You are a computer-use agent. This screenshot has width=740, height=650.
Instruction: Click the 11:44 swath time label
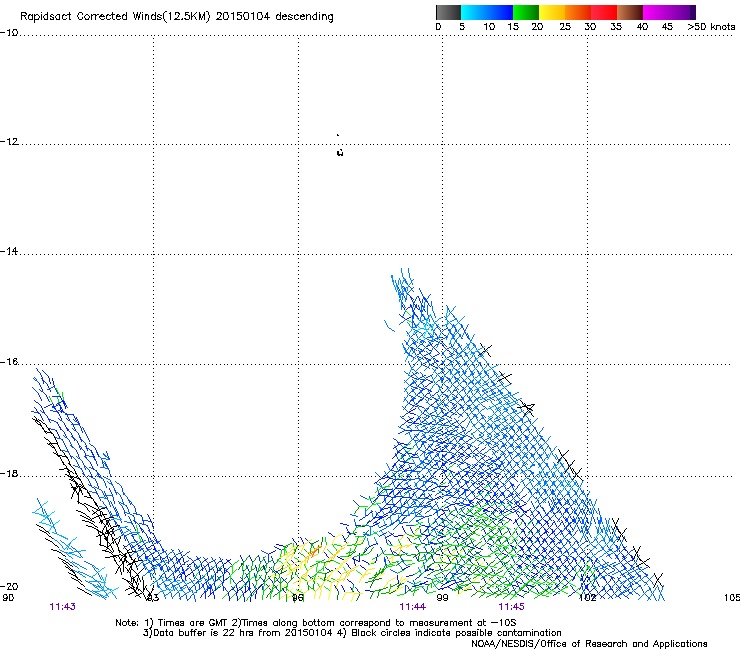click(x=412, y=607)
